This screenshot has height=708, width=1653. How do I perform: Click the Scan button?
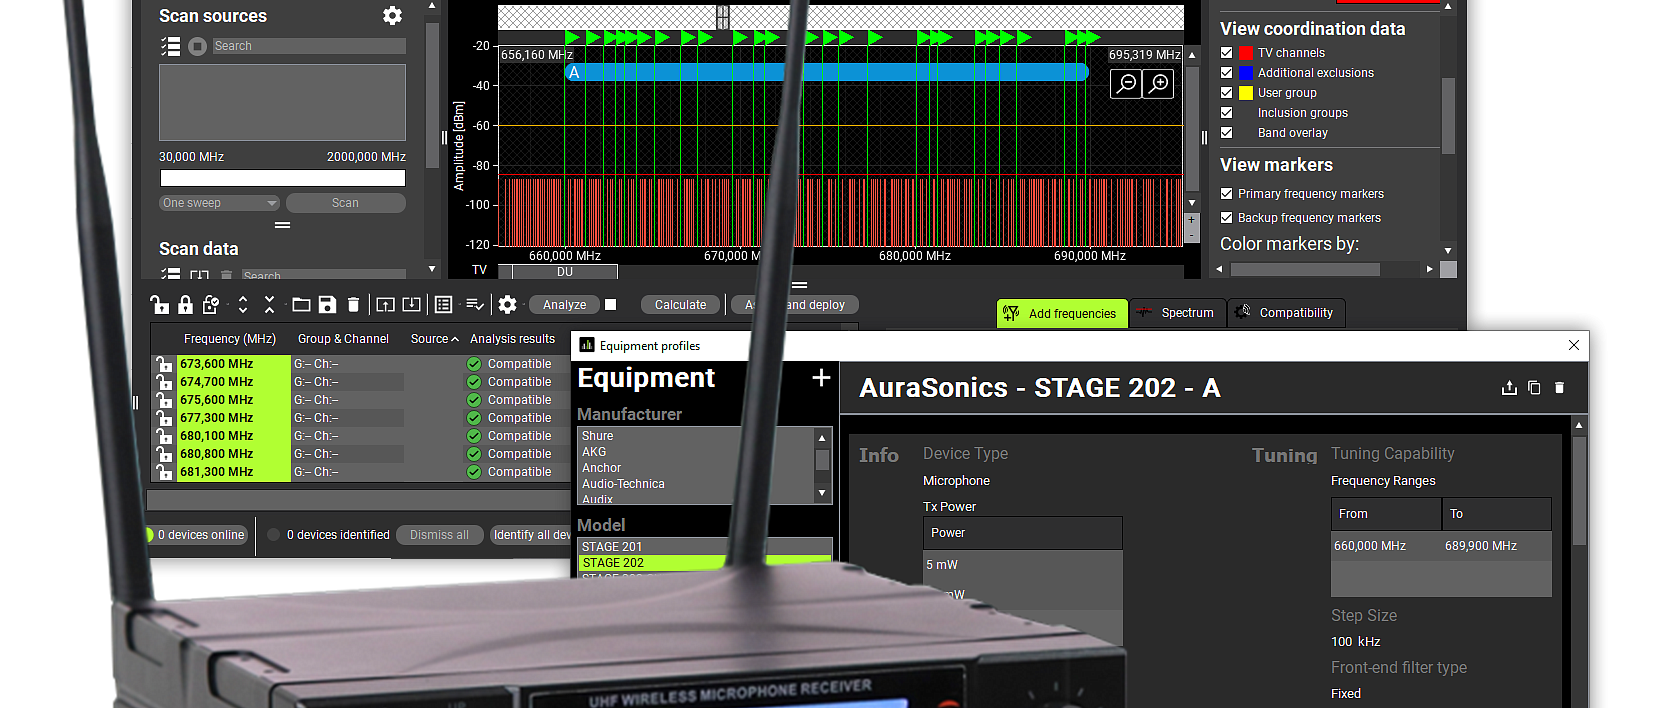pyautogui.click(x=345, y=203)
